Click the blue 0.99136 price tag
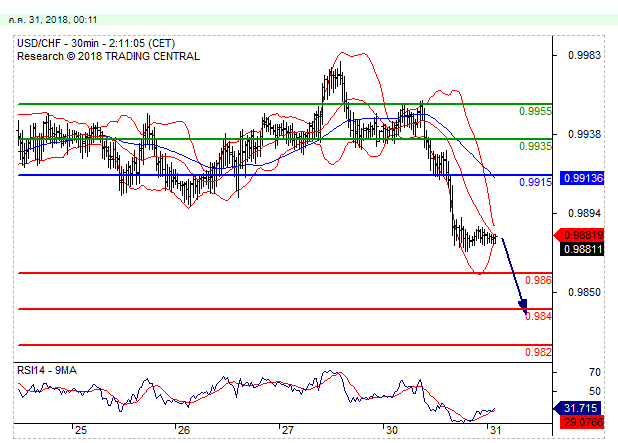 point(582,178)
